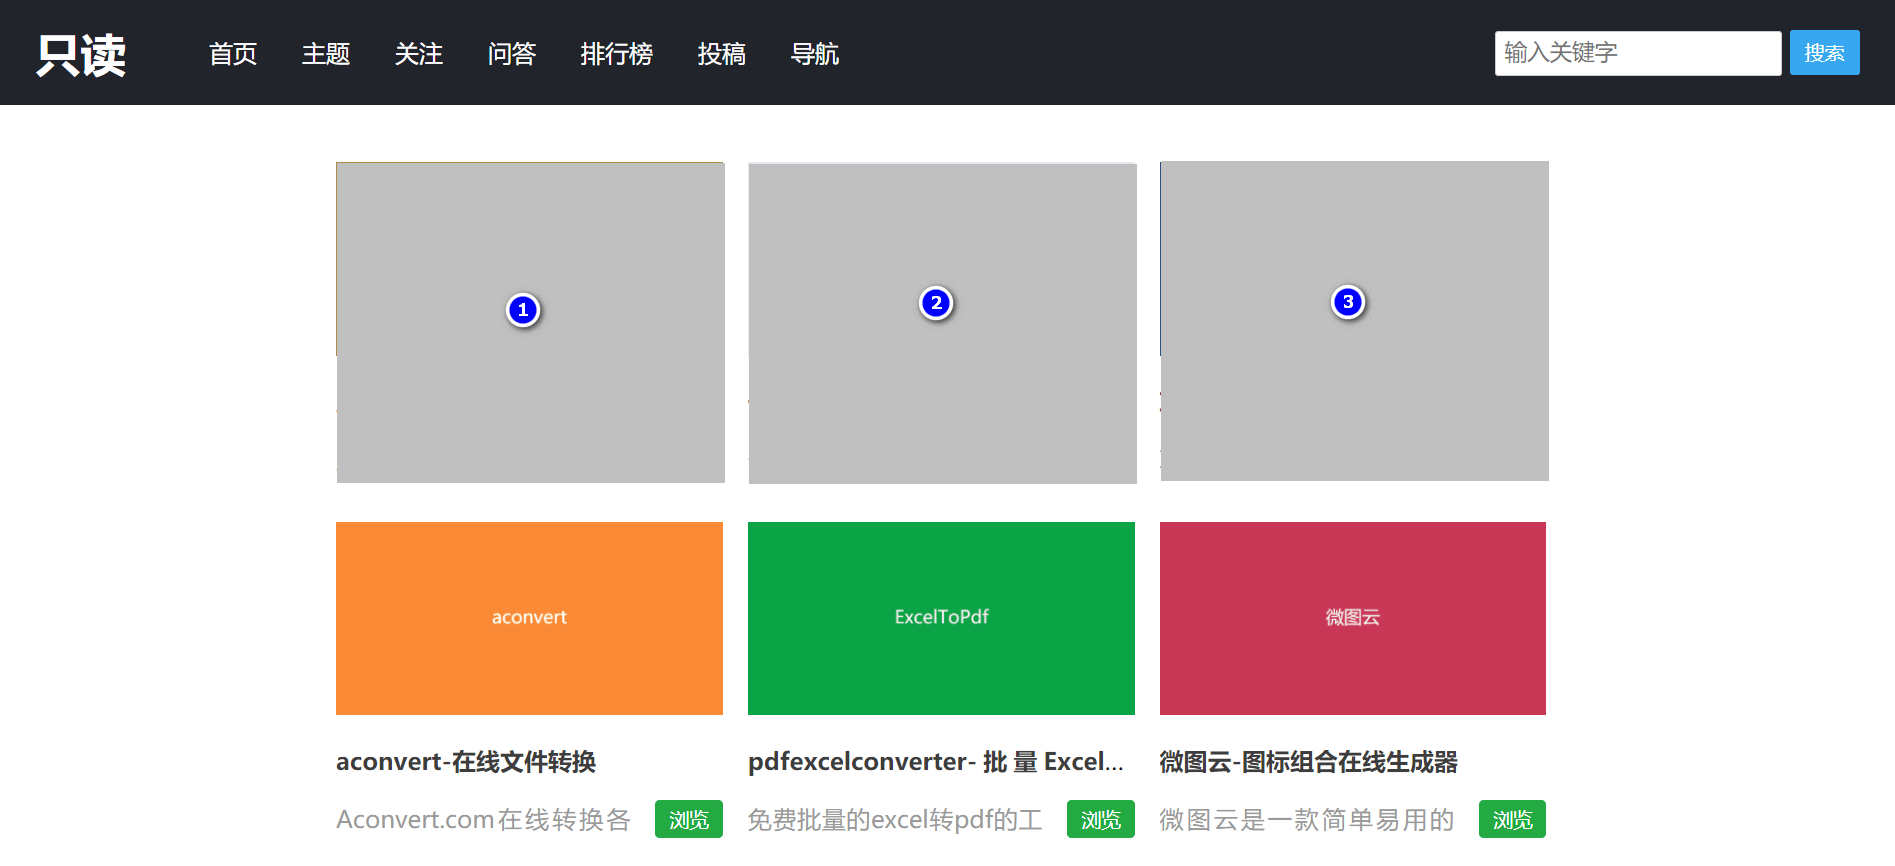Click 浏览 button next to excel转pdf description

point(1101,819)
